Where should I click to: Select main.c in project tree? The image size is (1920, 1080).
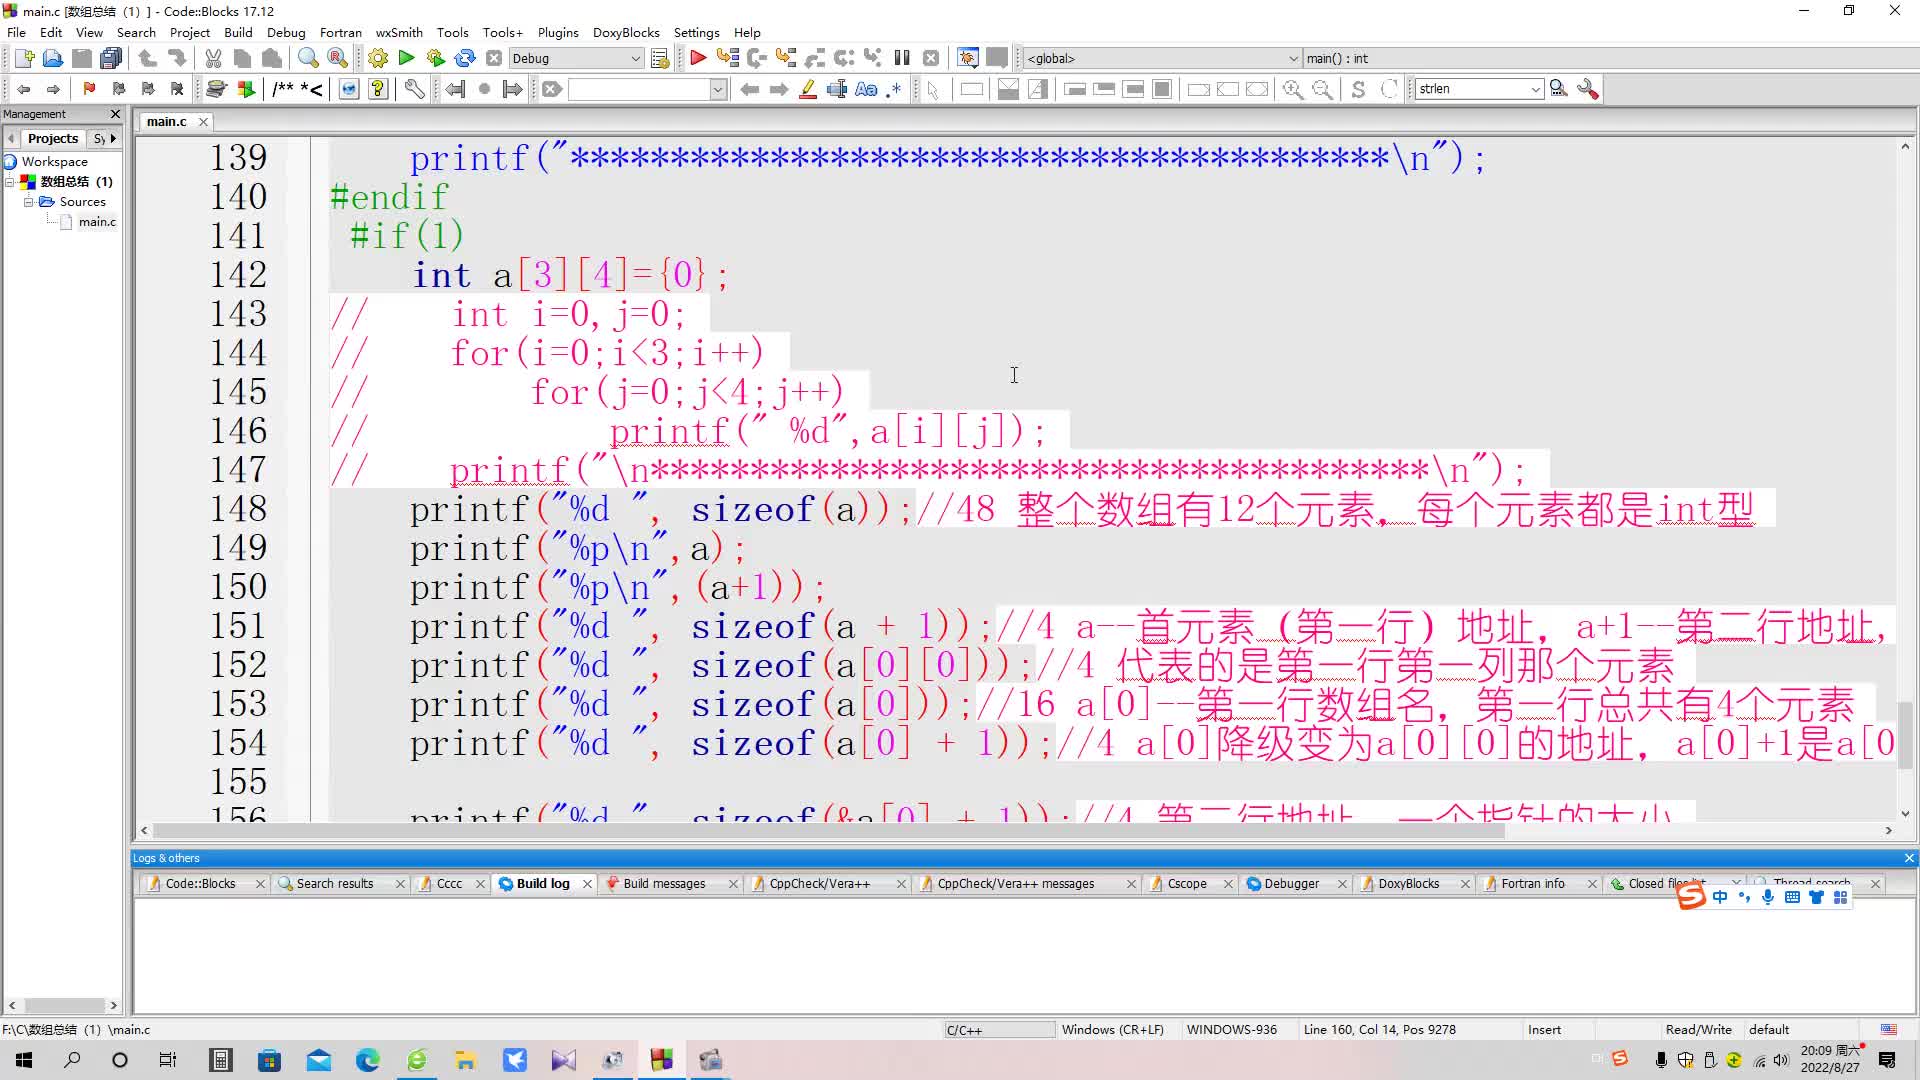[x=97, y=222]
